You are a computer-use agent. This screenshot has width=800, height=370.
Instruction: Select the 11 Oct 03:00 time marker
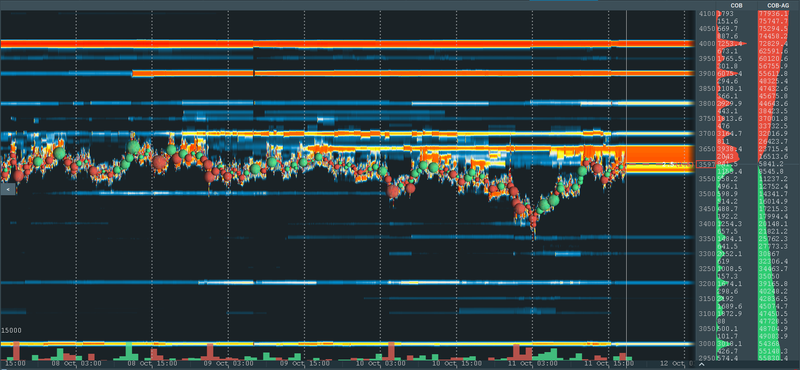coord(533,364)
